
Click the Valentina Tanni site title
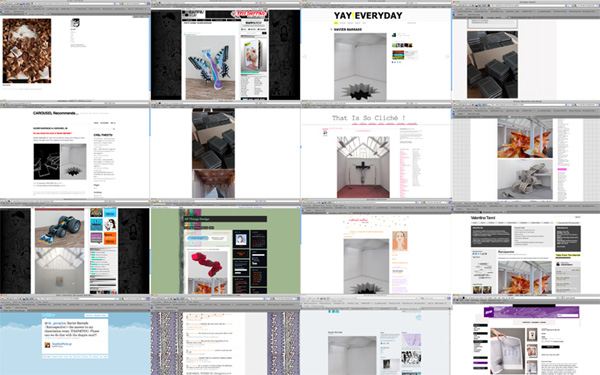click(483, 218)
